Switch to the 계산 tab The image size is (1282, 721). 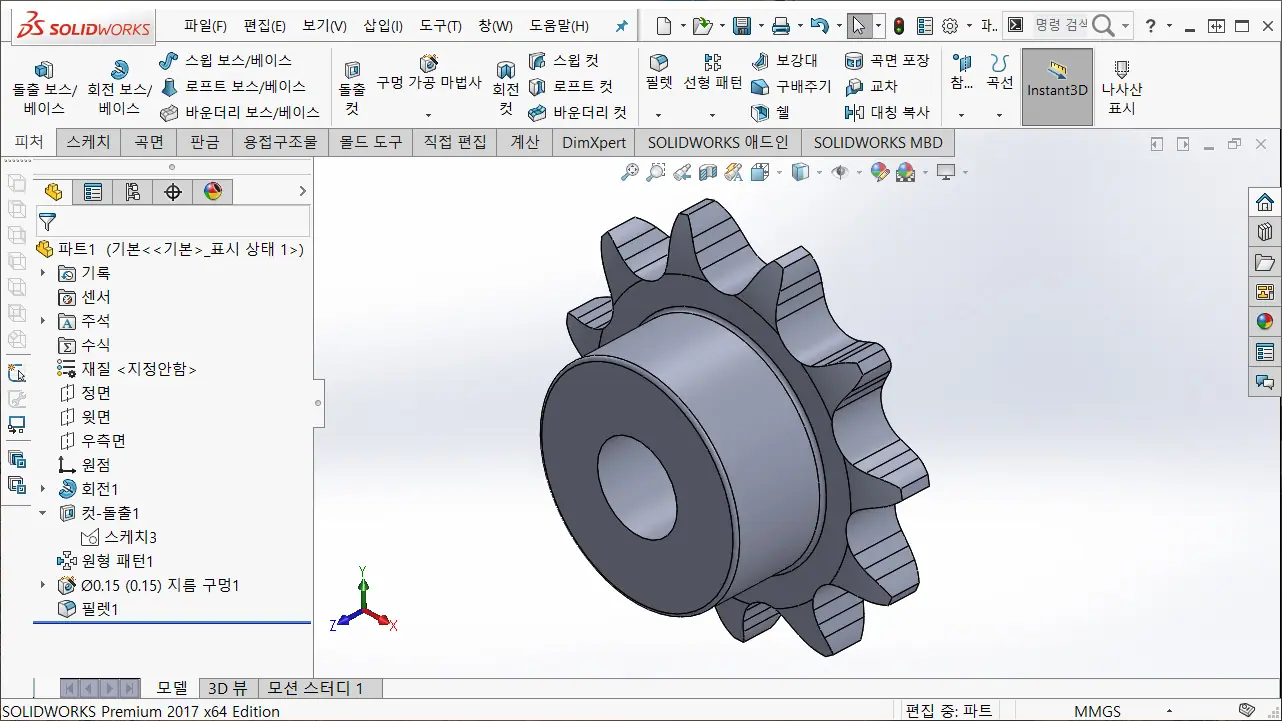coord(524,142)
